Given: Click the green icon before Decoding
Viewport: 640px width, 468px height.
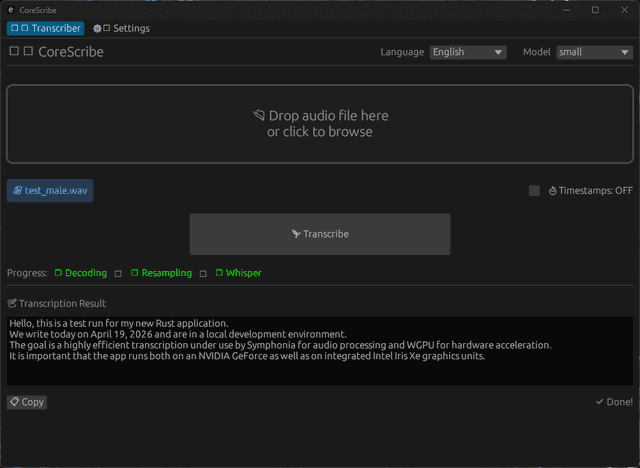Looking at the screenshot, I should point(58,273).
